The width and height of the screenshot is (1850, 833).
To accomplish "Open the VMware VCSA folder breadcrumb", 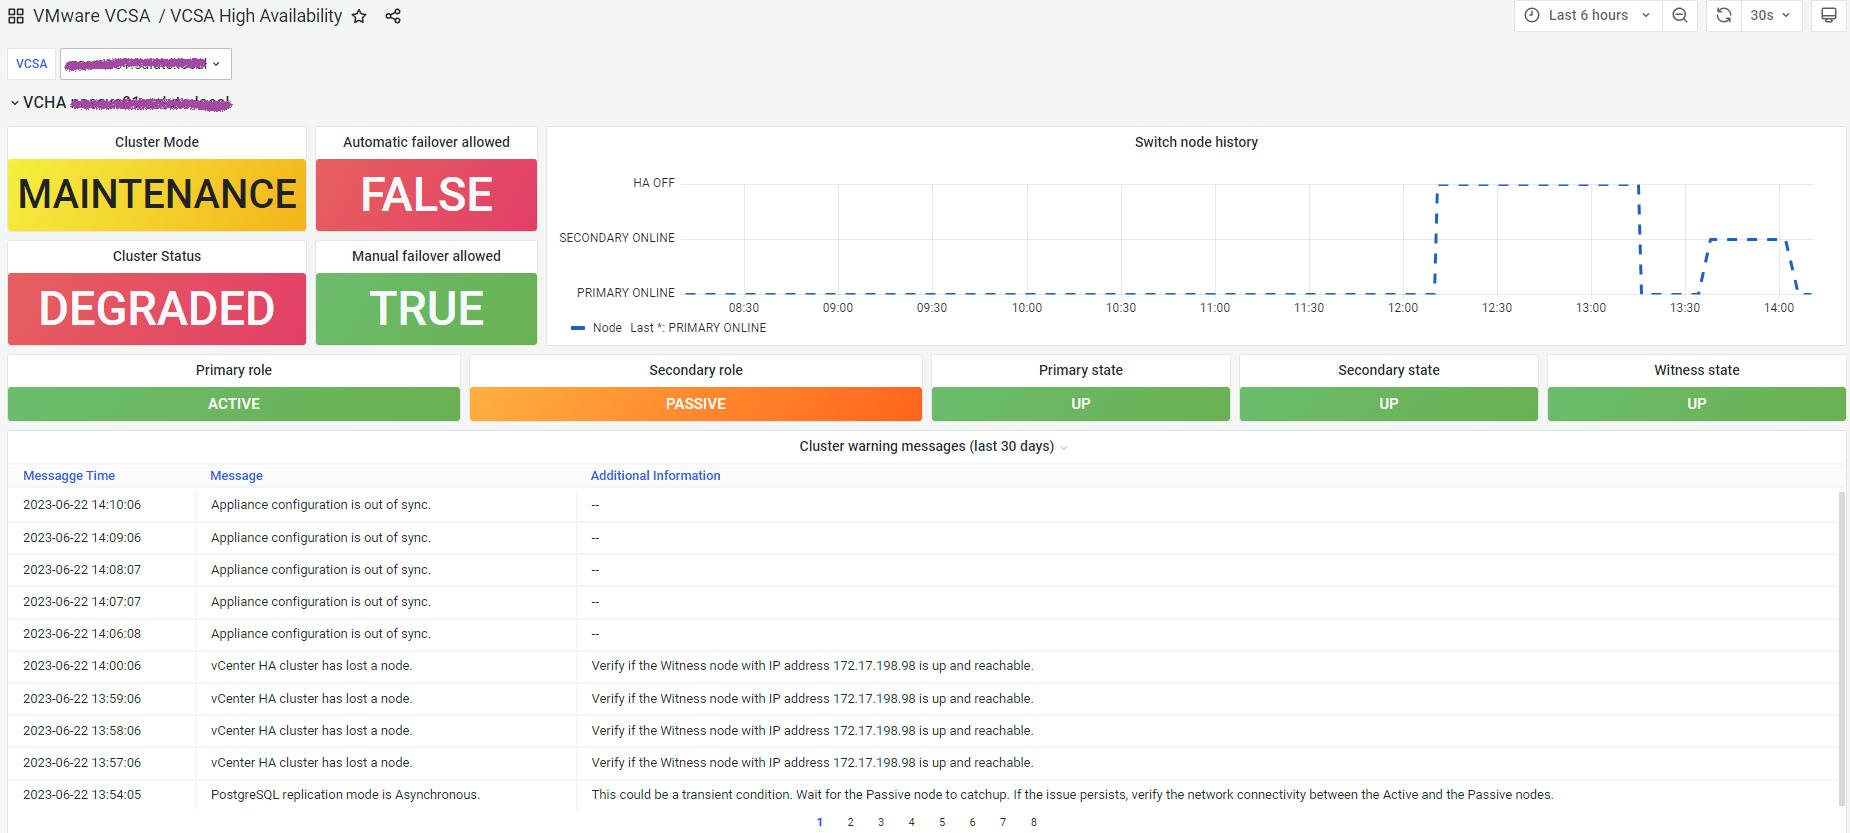I will coord(91,16).
